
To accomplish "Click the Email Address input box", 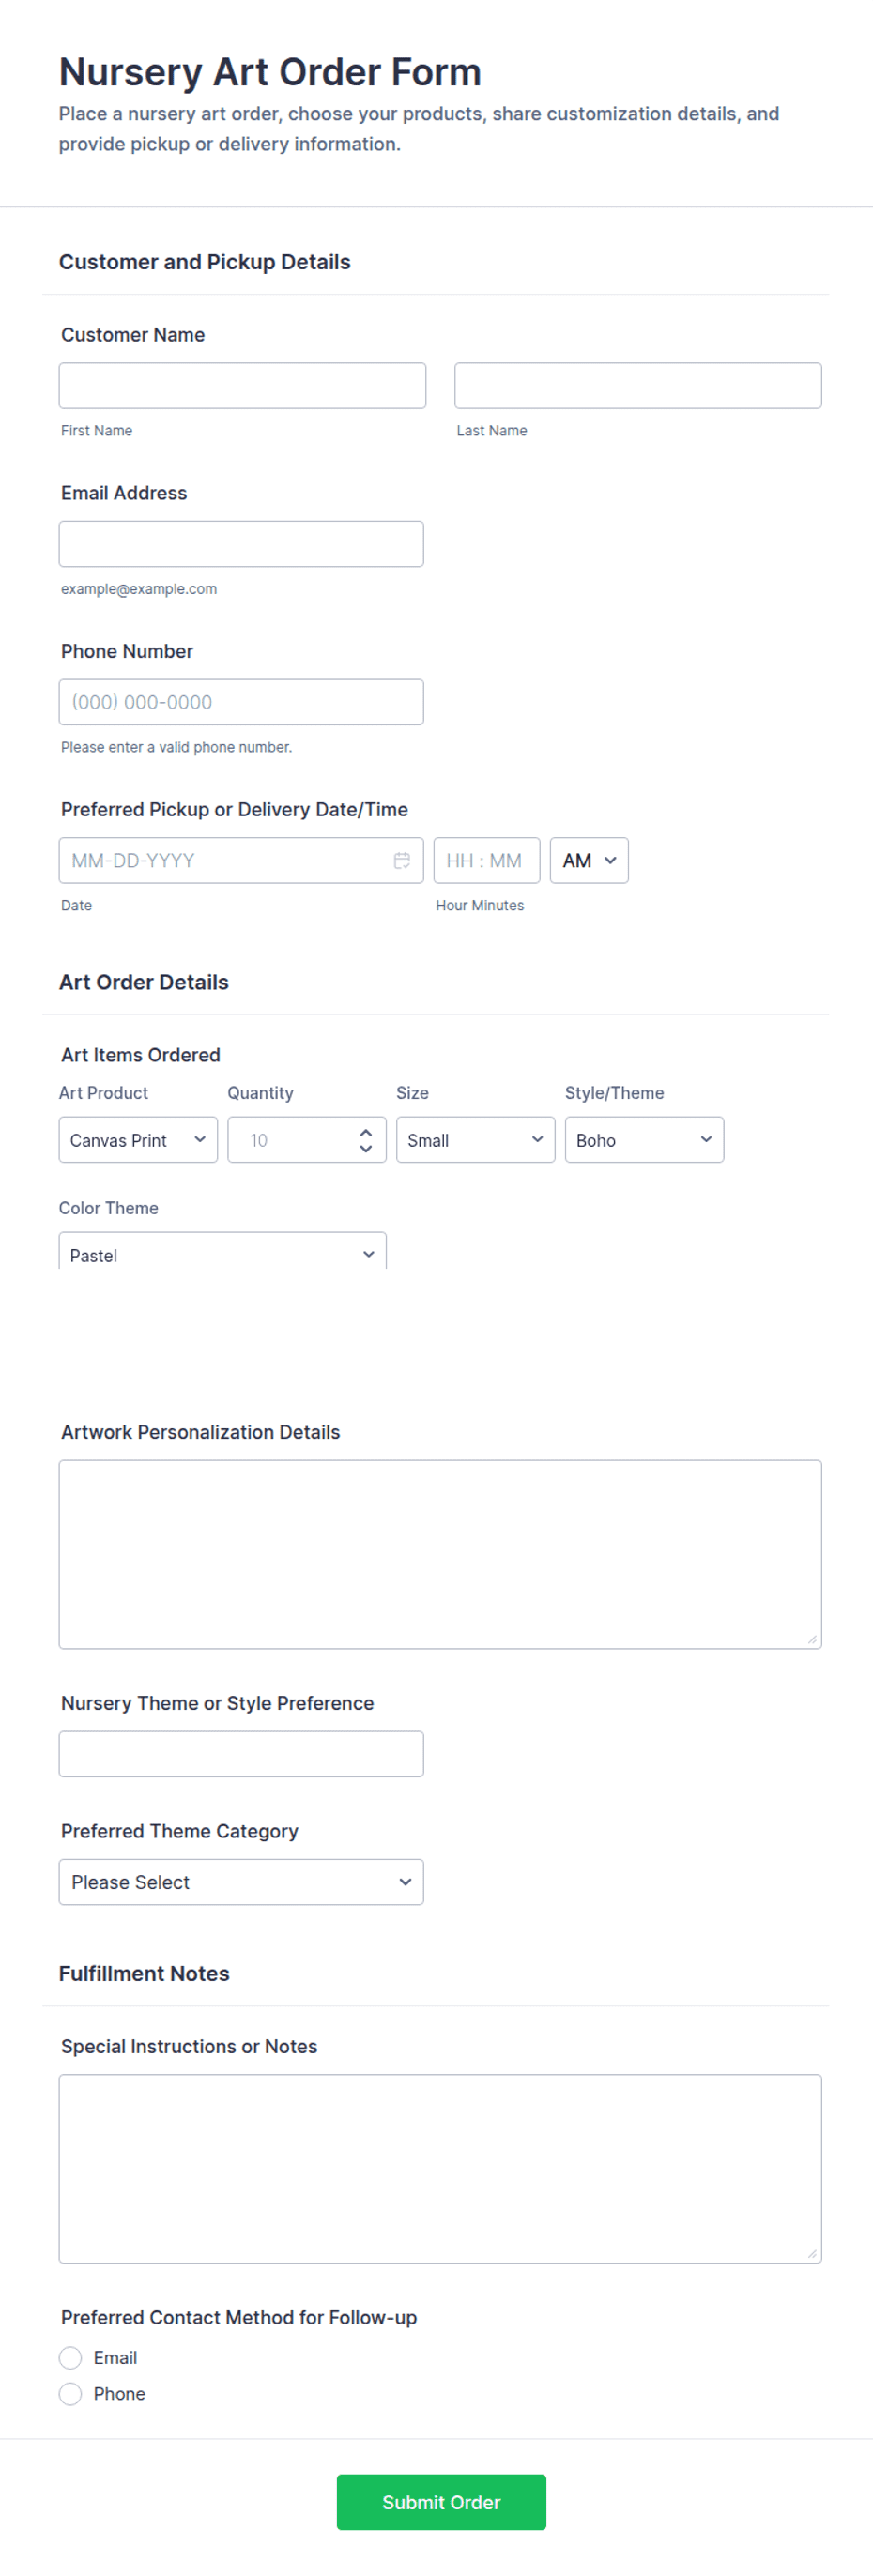I will (x=241, y=544).
